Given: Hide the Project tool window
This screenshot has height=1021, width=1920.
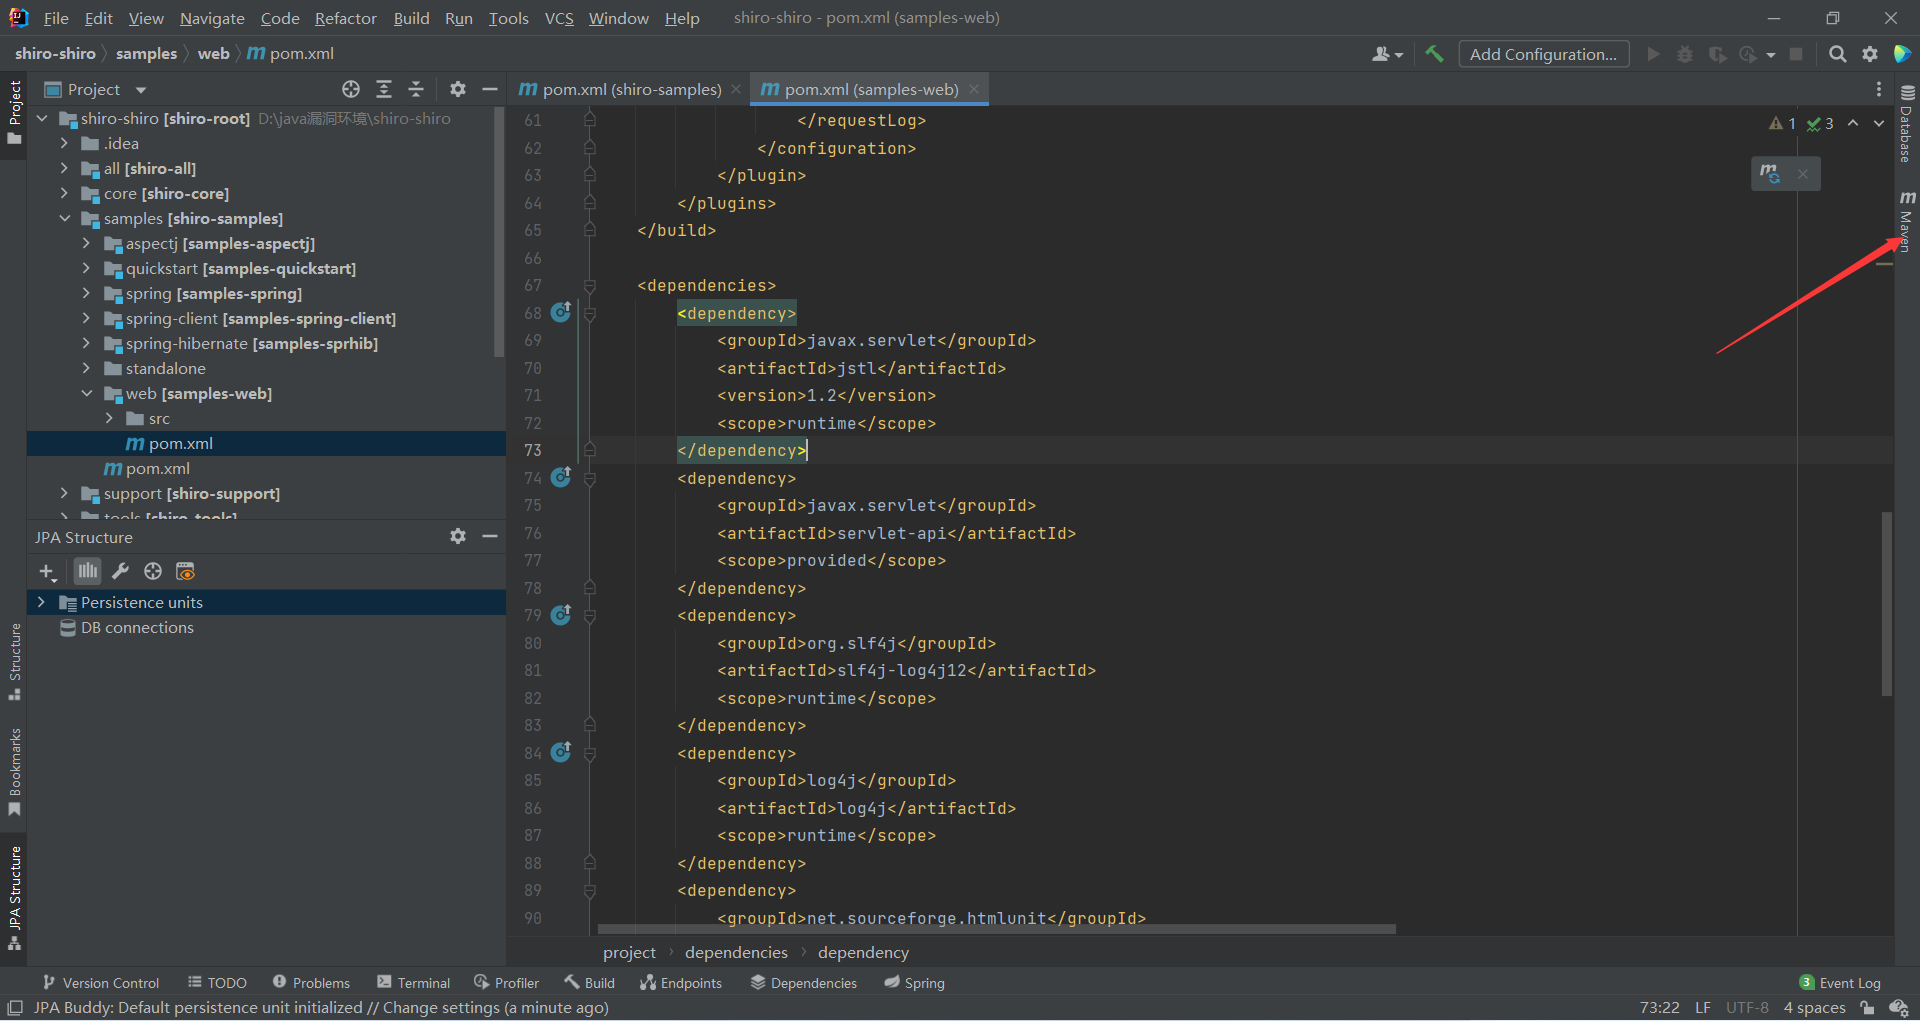Looking at the screenshot, I should pyautogui.click(x=490, y=89).
